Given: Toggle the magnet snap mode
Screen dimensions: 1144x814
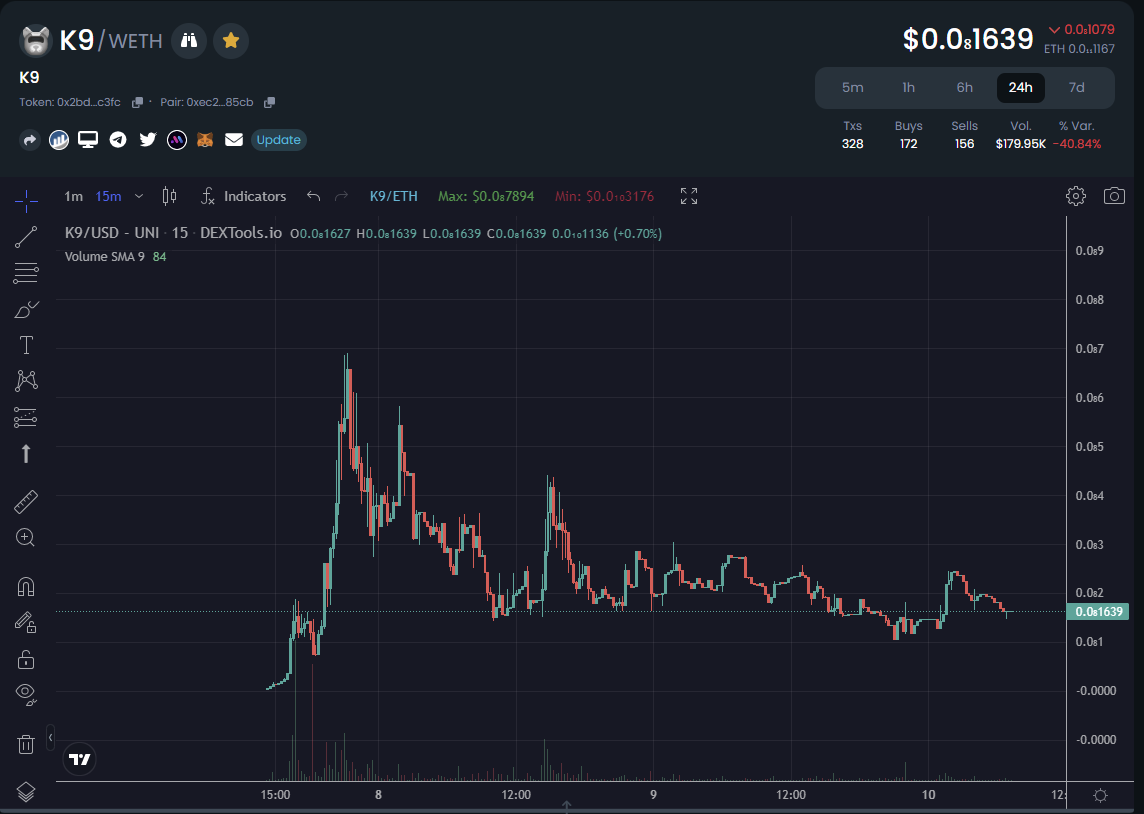Looking at the screenshot, I should coord(26,587).
